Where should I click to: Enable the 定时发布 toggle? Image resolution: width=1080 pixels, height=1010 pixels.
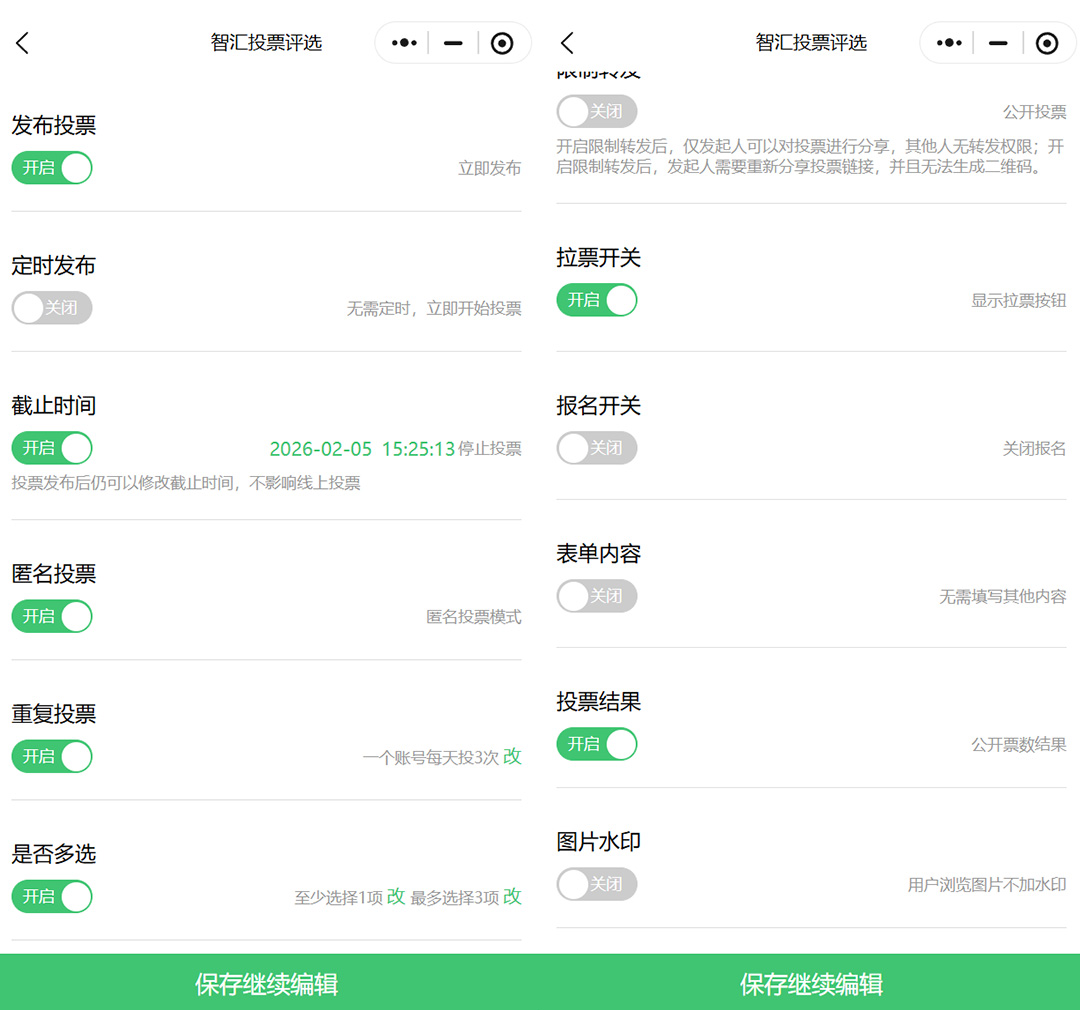[x=52, y=308]
